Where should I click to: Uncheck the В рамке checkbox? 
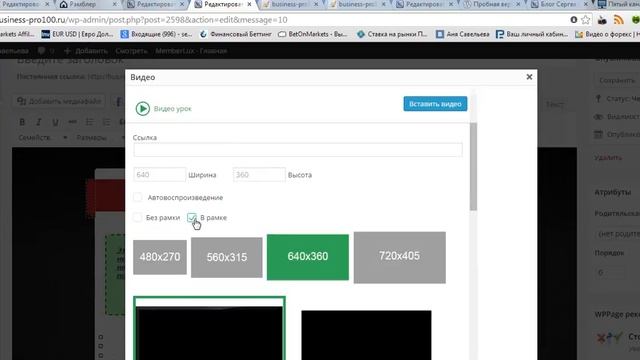192,218
